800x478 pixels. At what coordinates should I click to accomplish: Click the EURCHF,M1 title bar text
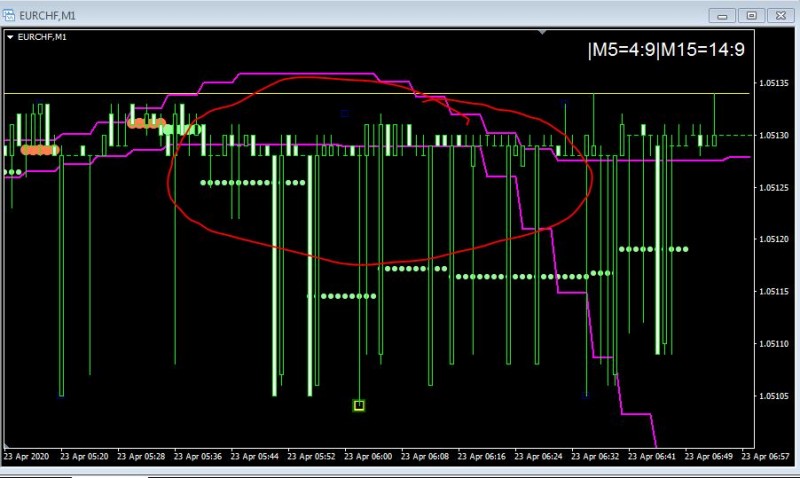click(47, 16)
